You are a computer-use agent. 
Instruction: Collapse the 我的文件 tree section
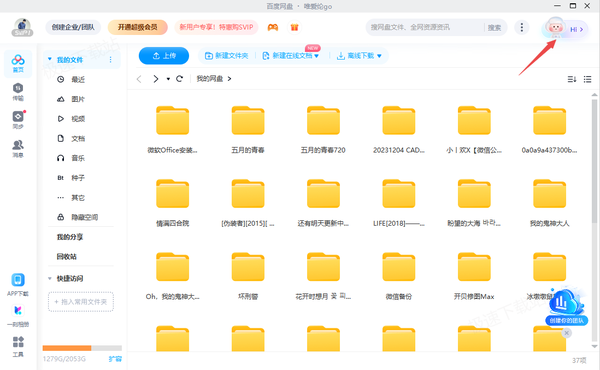50,59
